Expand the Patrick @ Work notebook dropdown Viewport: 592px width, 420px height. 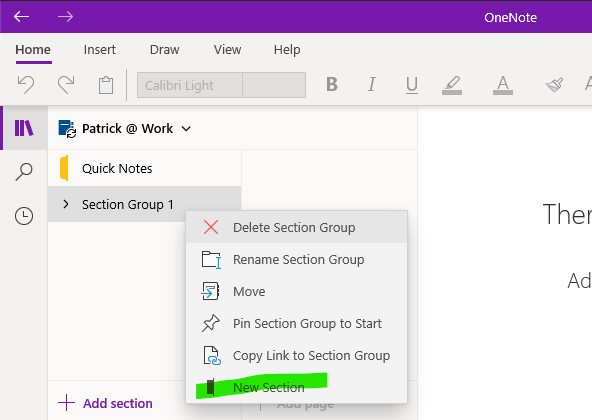(186, 129)
